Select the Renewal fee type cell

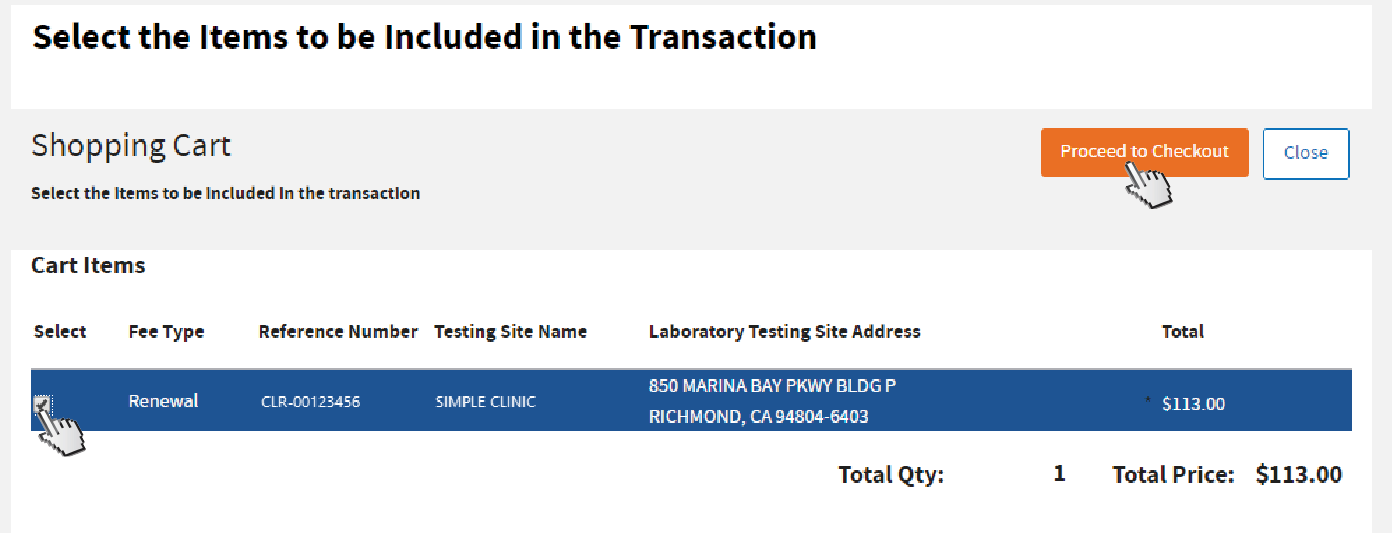click(x=163, y=401)
